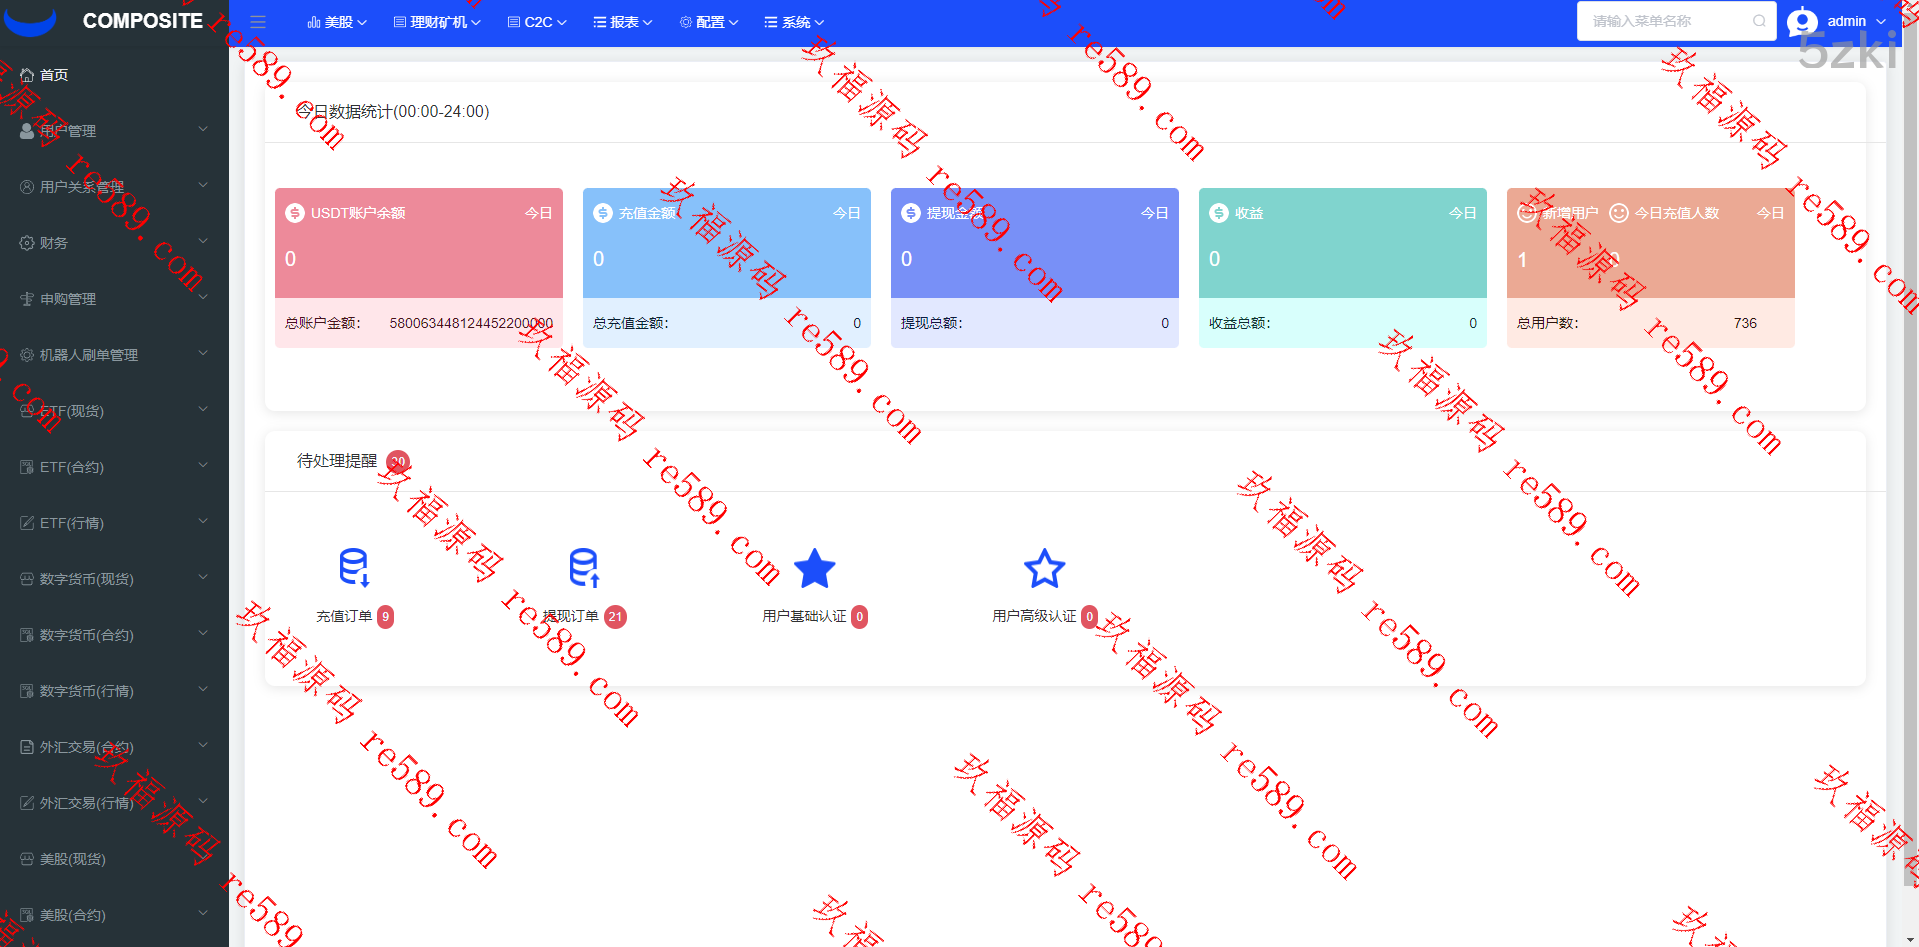The height and width of the screenshot is (947, 1919).
Task: Open the 报表 top menu
Action: click(623, 22)
